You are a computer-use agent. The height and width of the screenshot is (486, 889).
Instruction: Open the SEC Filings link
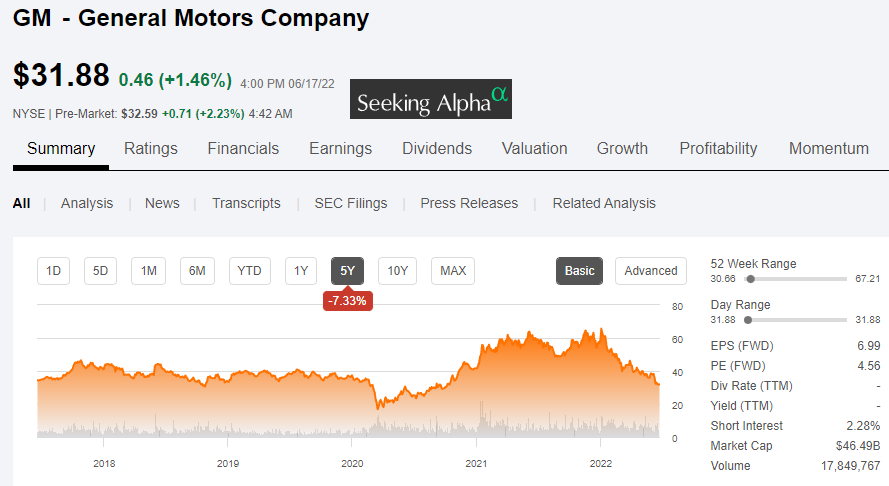(x=350, y=203)
